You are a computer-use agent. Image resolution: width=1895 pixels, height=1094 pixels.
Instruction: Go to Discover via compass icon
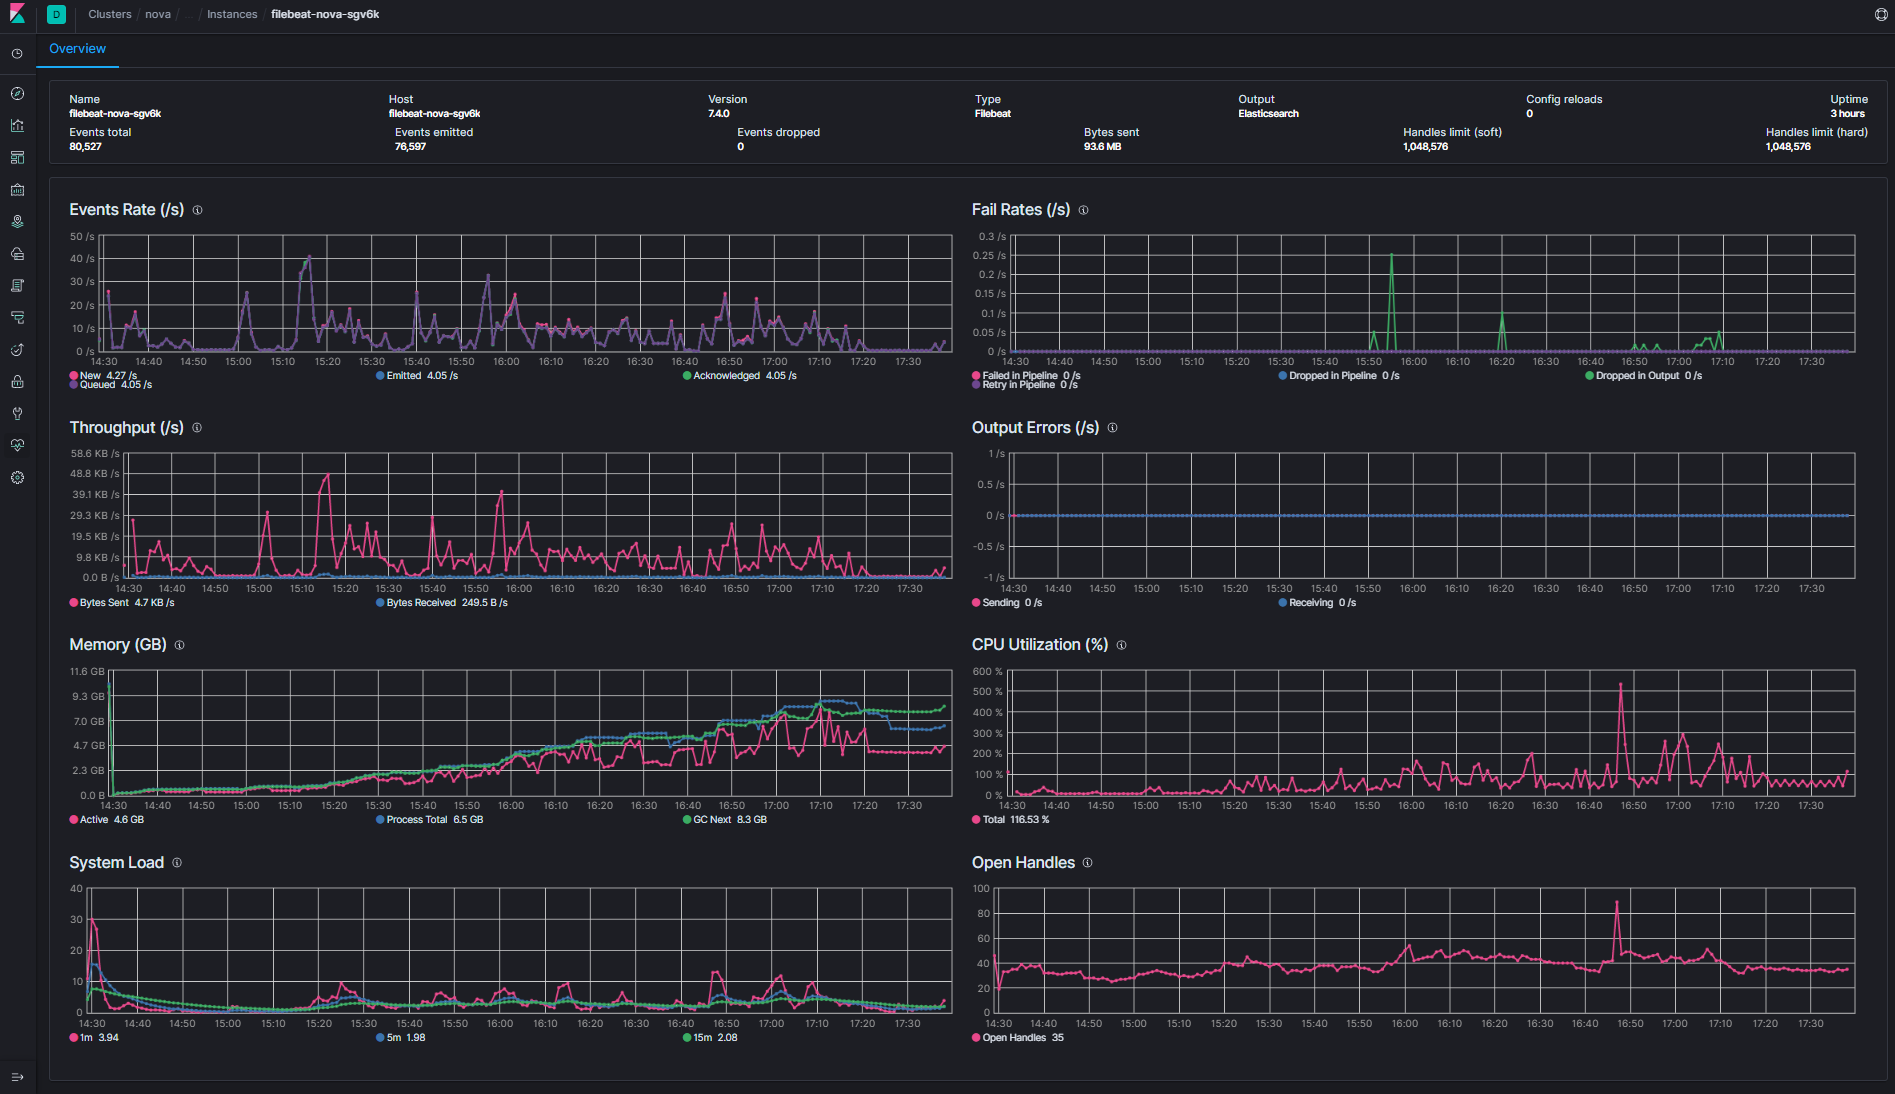click(x=17, y=94)
